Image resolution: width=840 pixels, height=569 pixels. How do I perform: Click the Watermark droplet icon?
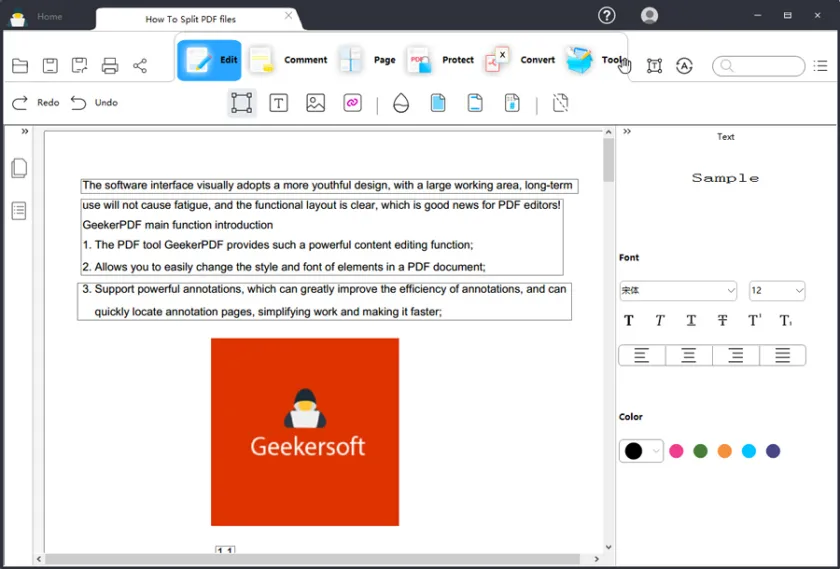coord(401,103)
